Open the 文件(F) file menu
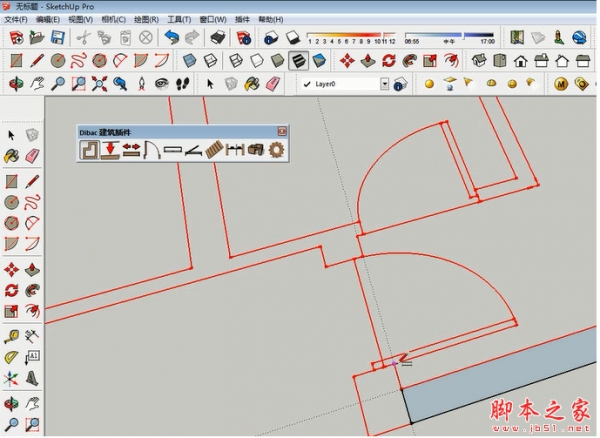Image resolution: width=600 pixels, height=438 pixels. (x=16, y=19)
